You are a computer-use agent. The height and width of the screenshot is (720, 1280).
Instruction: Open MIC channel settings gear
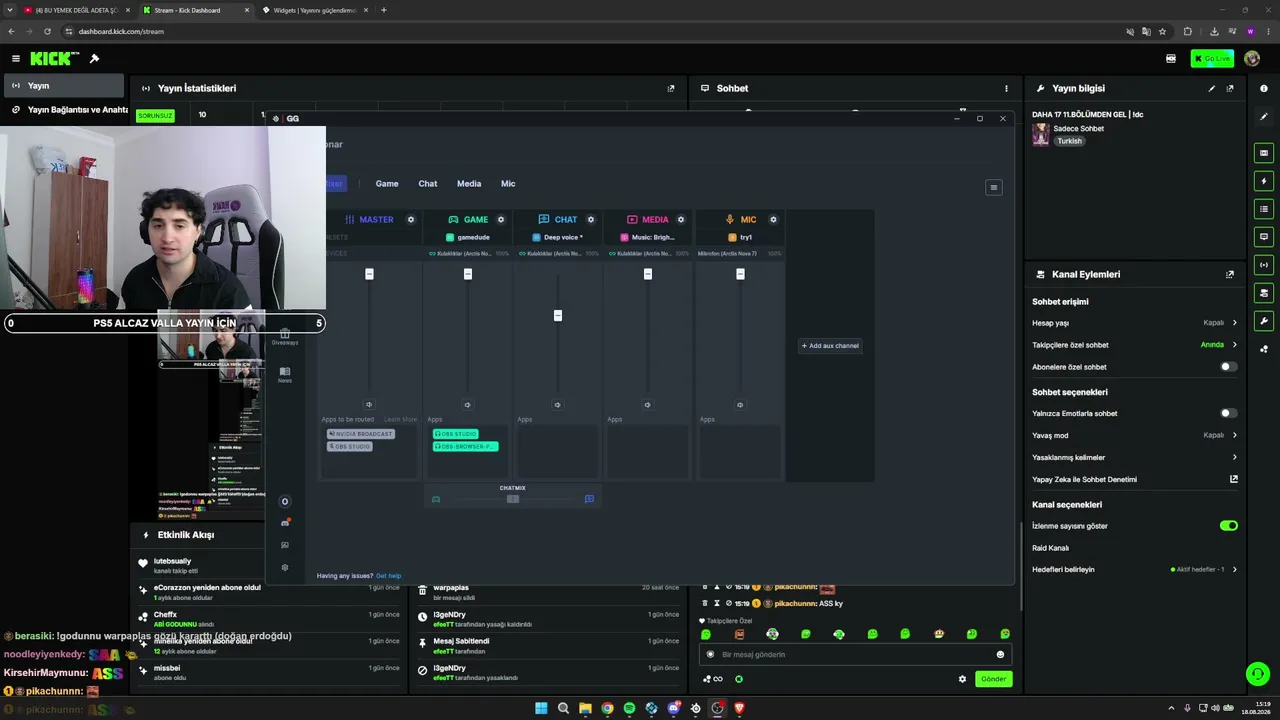pyautogui.click(x=773, y=220)
